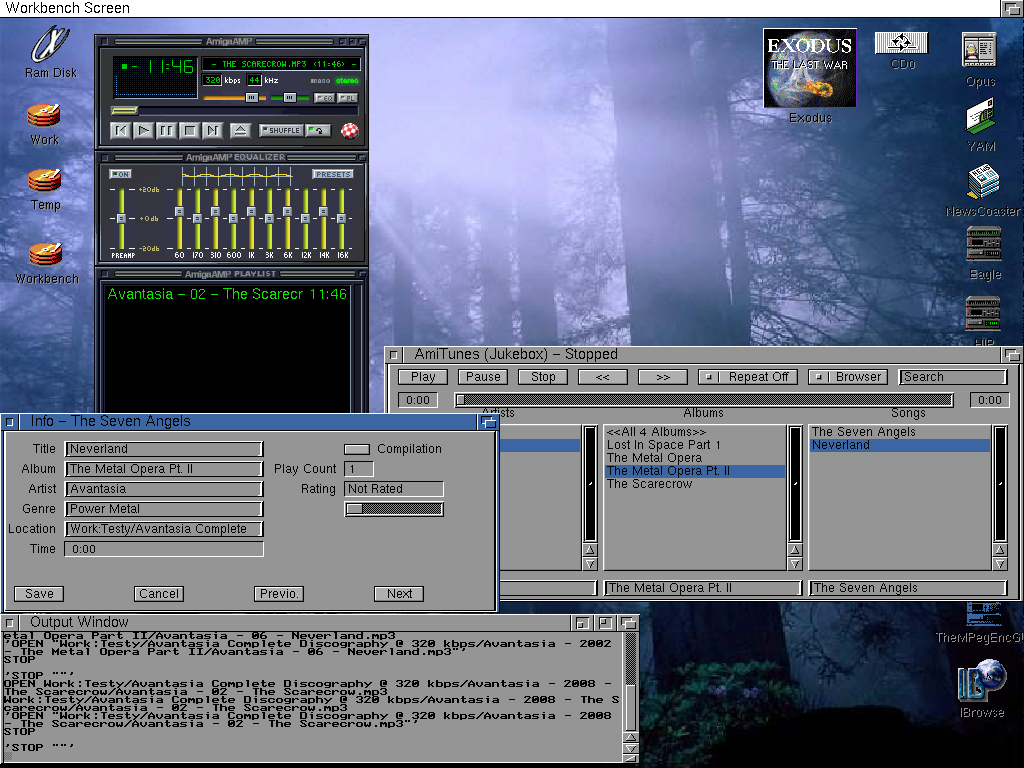Open the Opus desktop icon
1024x768 pixels.
point(979,51)
